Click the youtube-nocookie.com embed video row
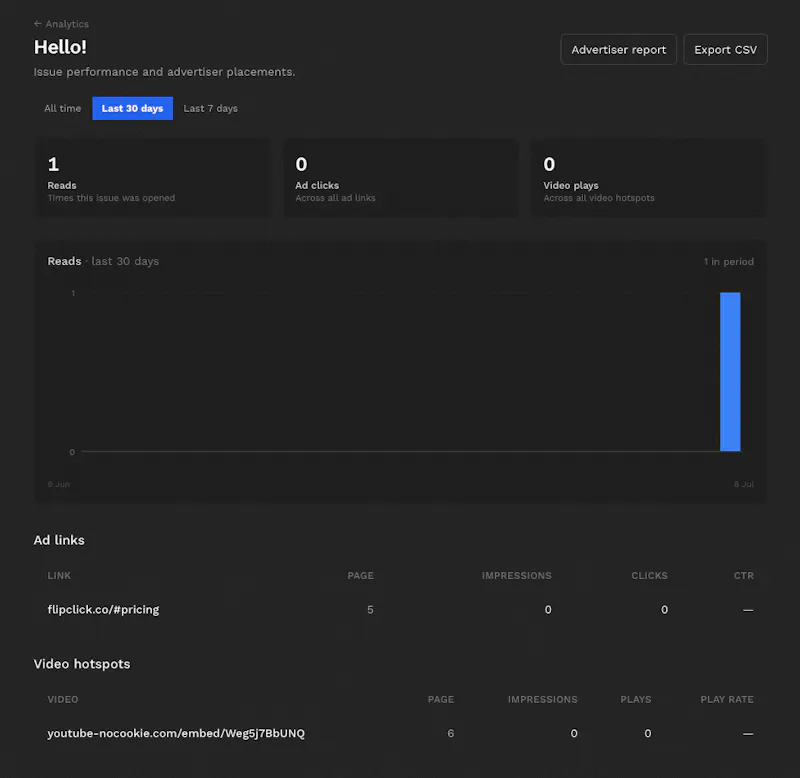 tap(400, 733)
